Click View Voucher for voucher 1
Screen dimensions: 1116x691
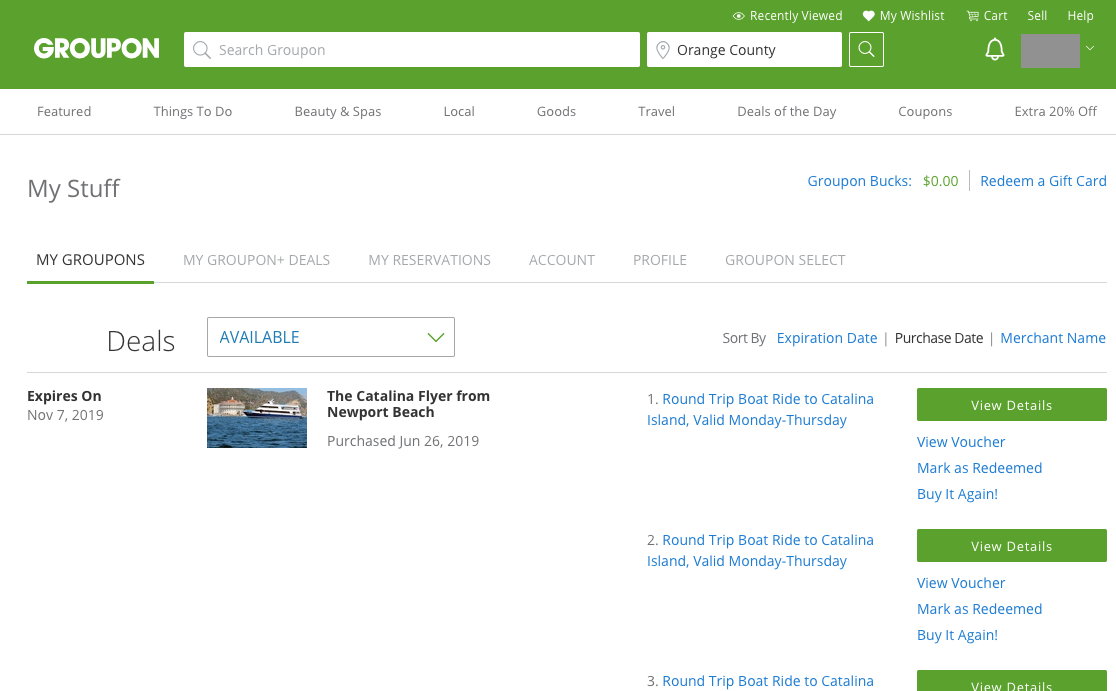(x=961, y=442)
